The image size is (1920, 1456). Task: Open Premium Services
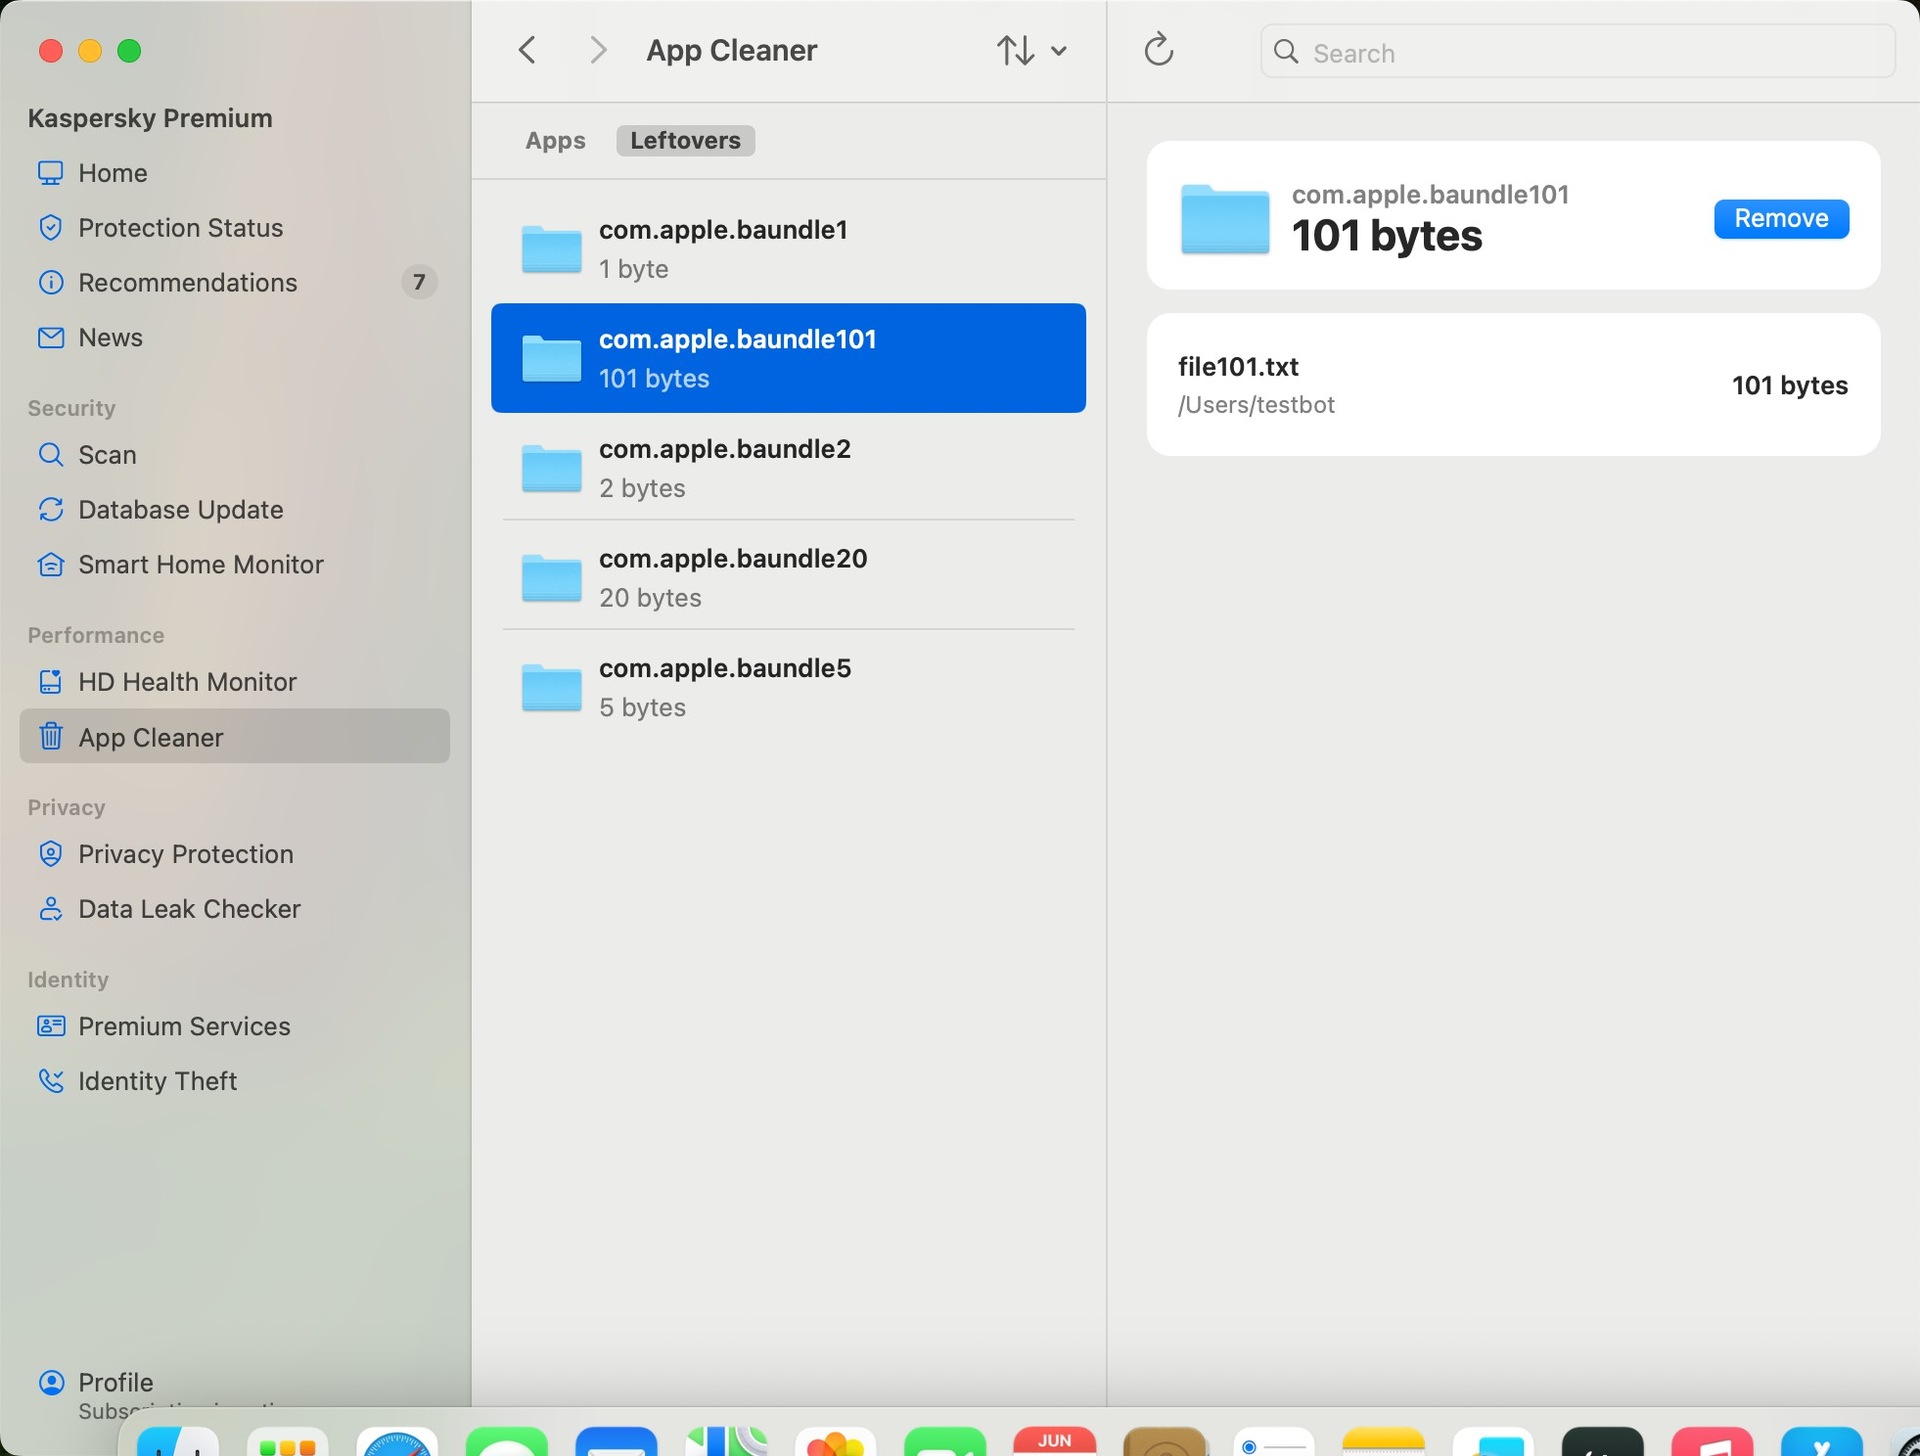point(234,1026)
